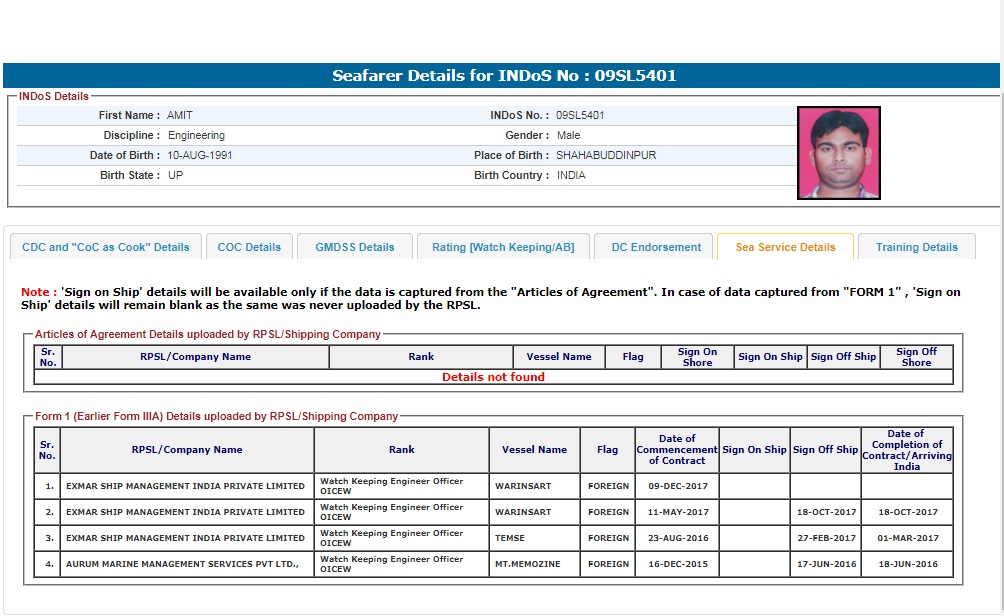Click the Date of Commencement of Contract header
The height and width of the screenshot is (616, 1004).
pyautogui.click(x=677, y=450)
